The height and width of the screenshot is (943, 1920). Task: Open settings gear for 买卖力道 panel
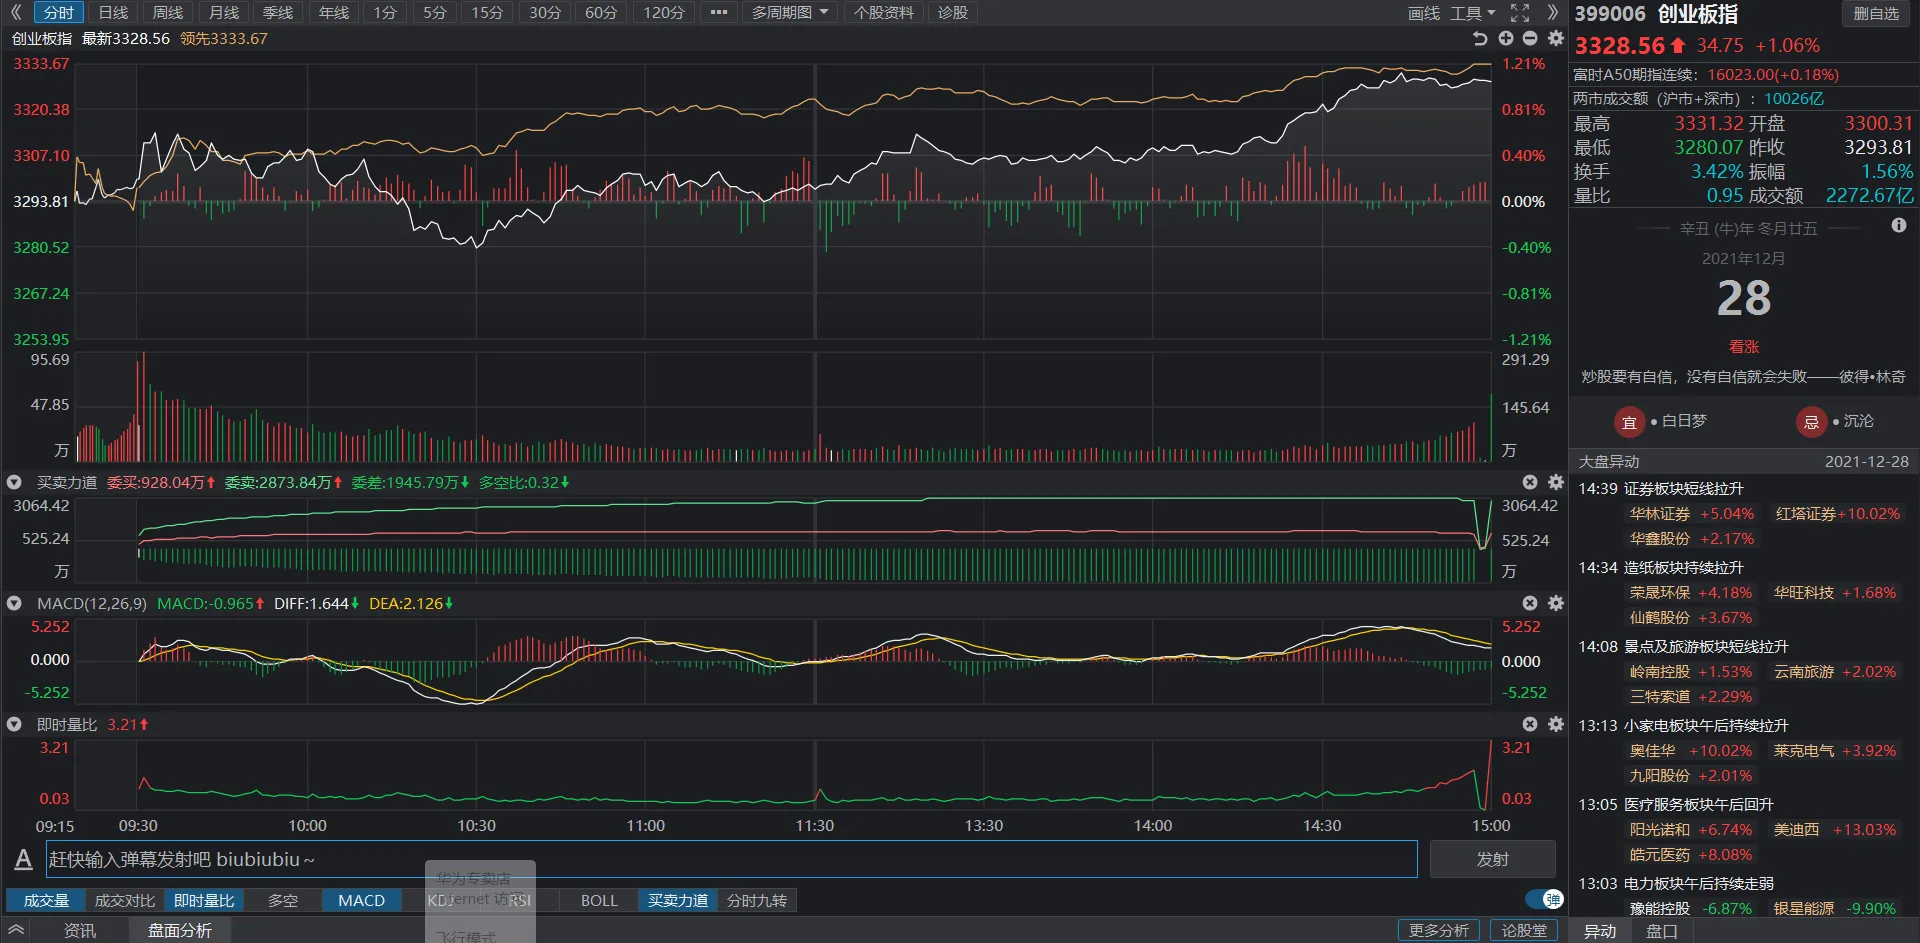tap(1555, 482)
